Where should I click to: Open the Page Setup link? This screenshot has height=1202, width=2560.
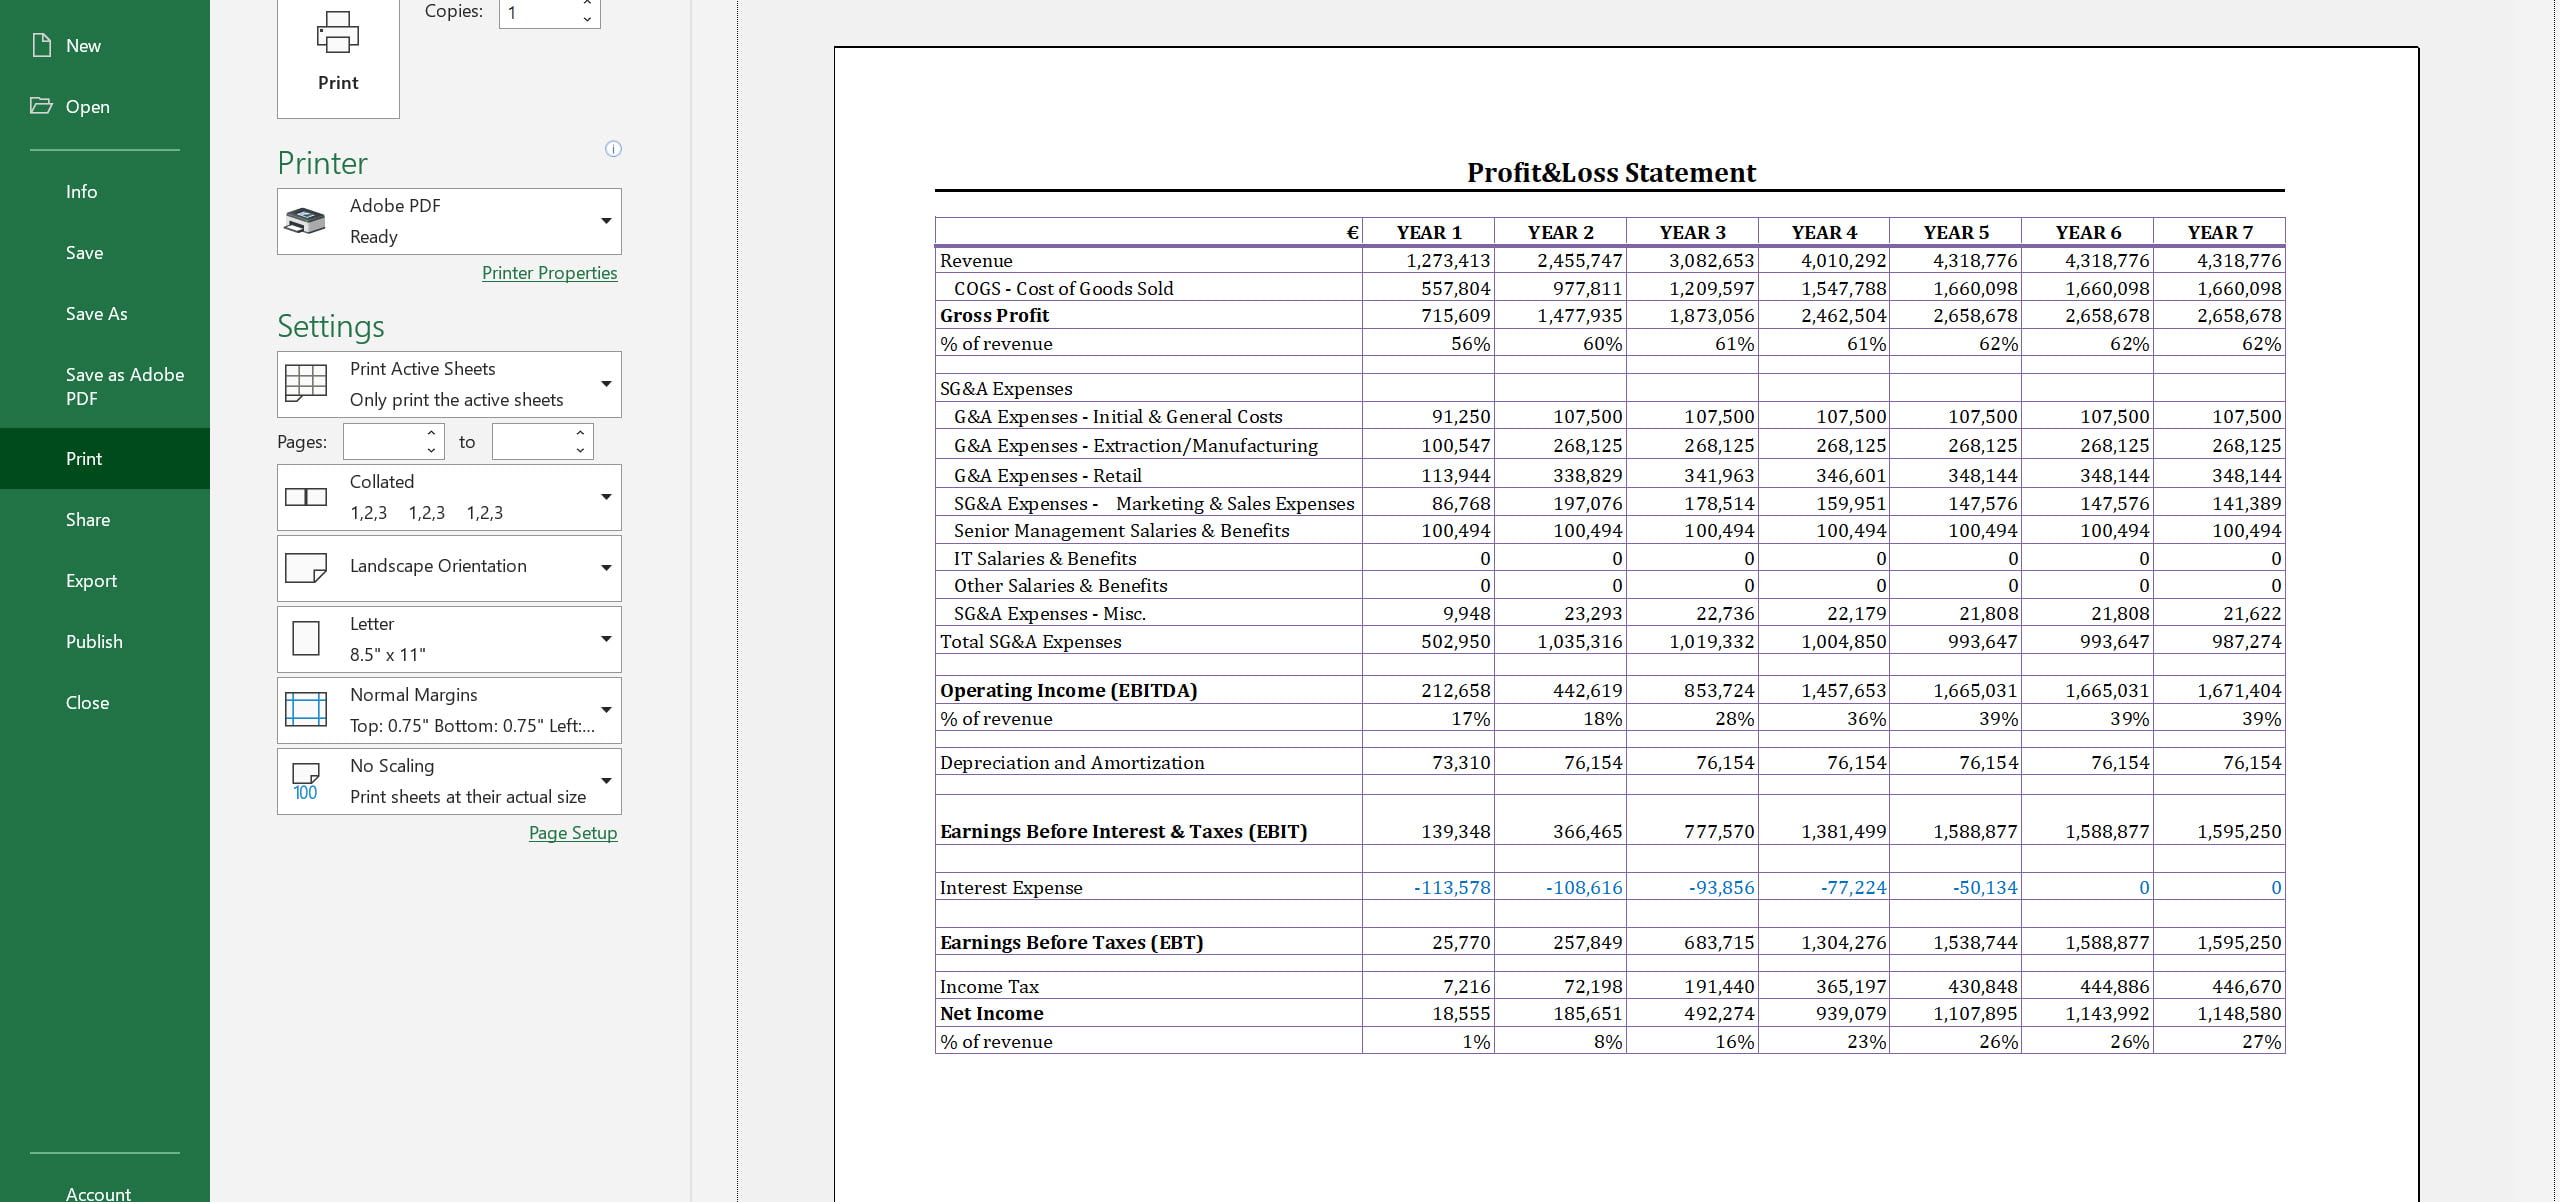[572, 833]
